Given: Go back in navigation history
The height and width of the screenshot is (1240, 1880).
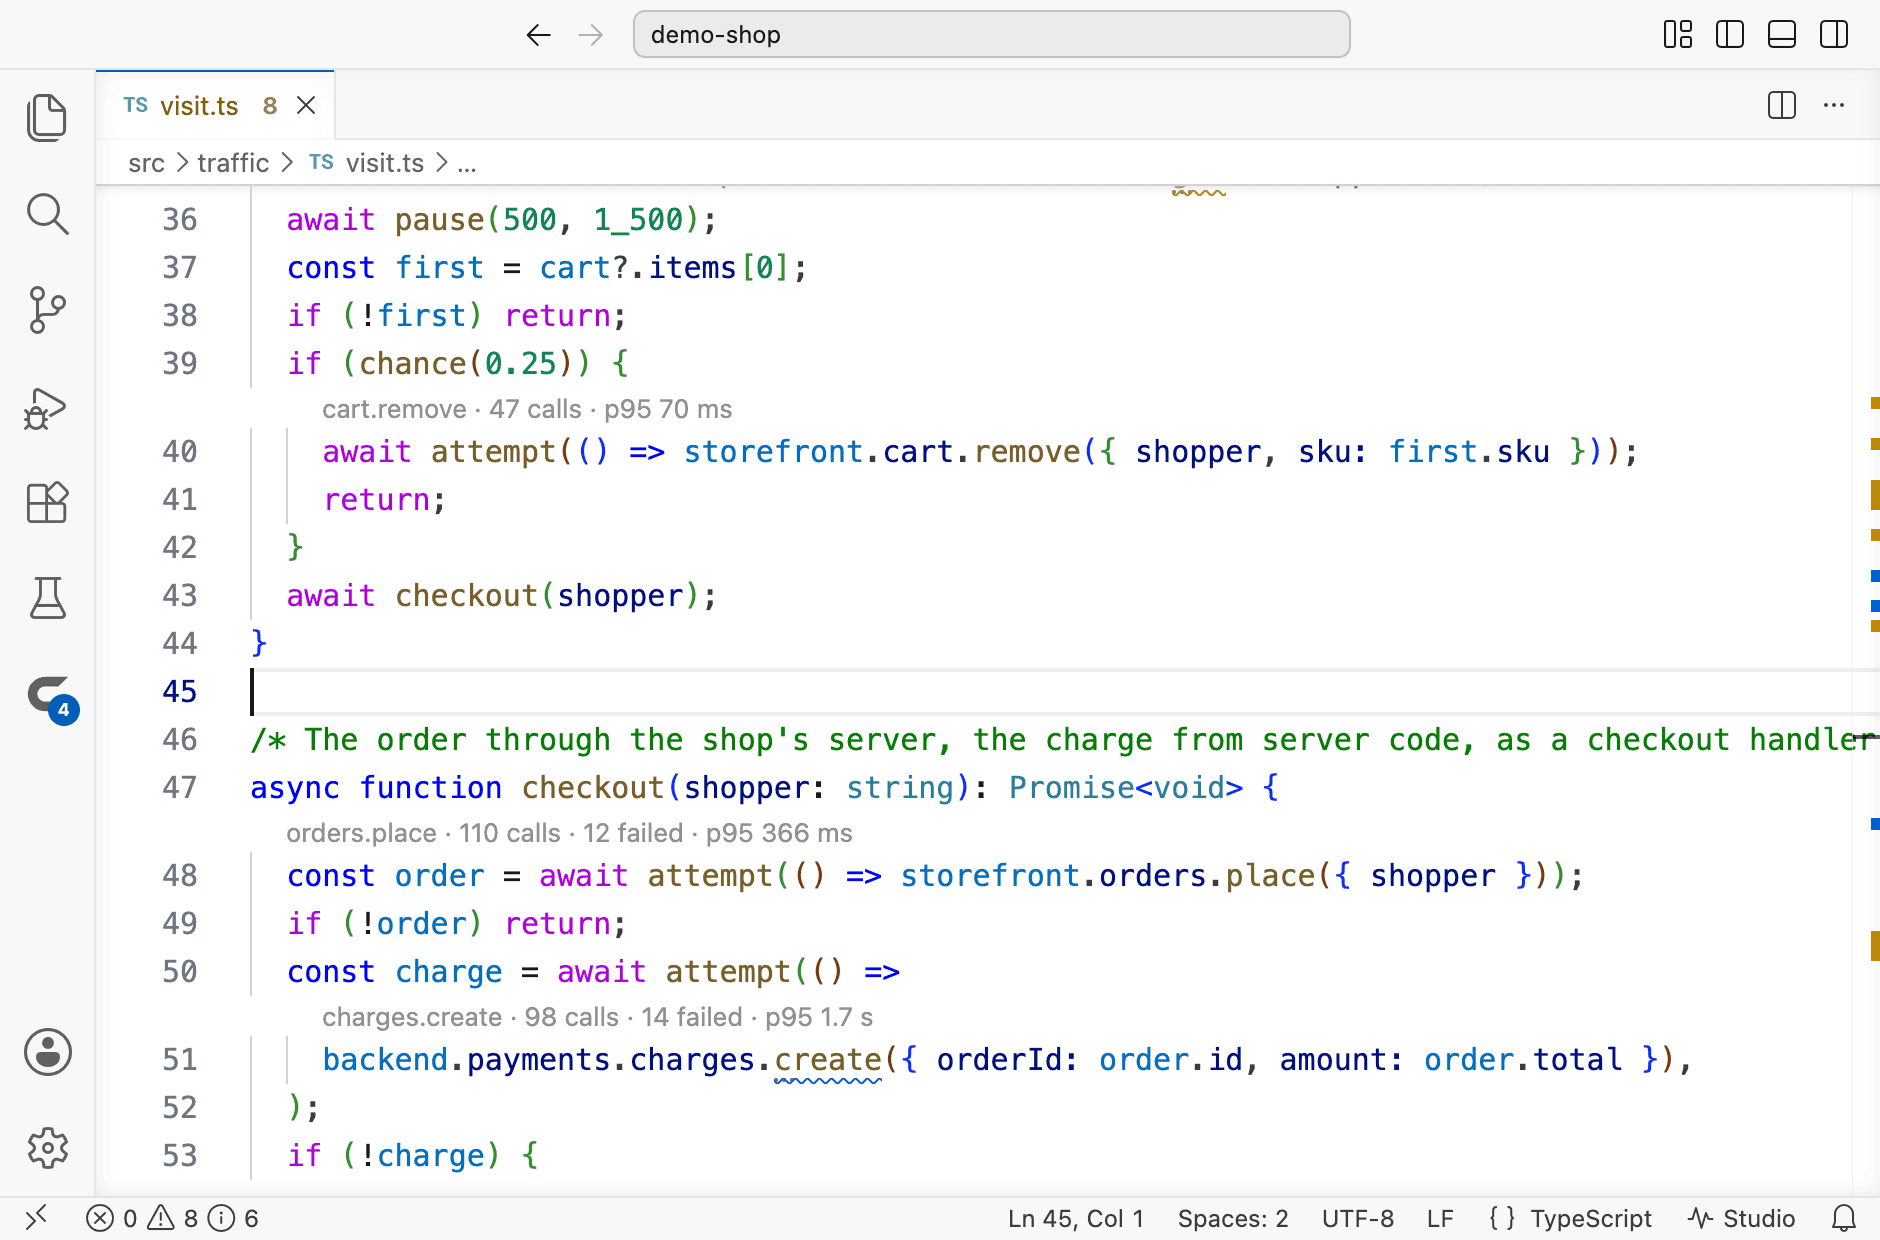Looking at the screenshot, I should pyautogui.click(x=539, y=35).
